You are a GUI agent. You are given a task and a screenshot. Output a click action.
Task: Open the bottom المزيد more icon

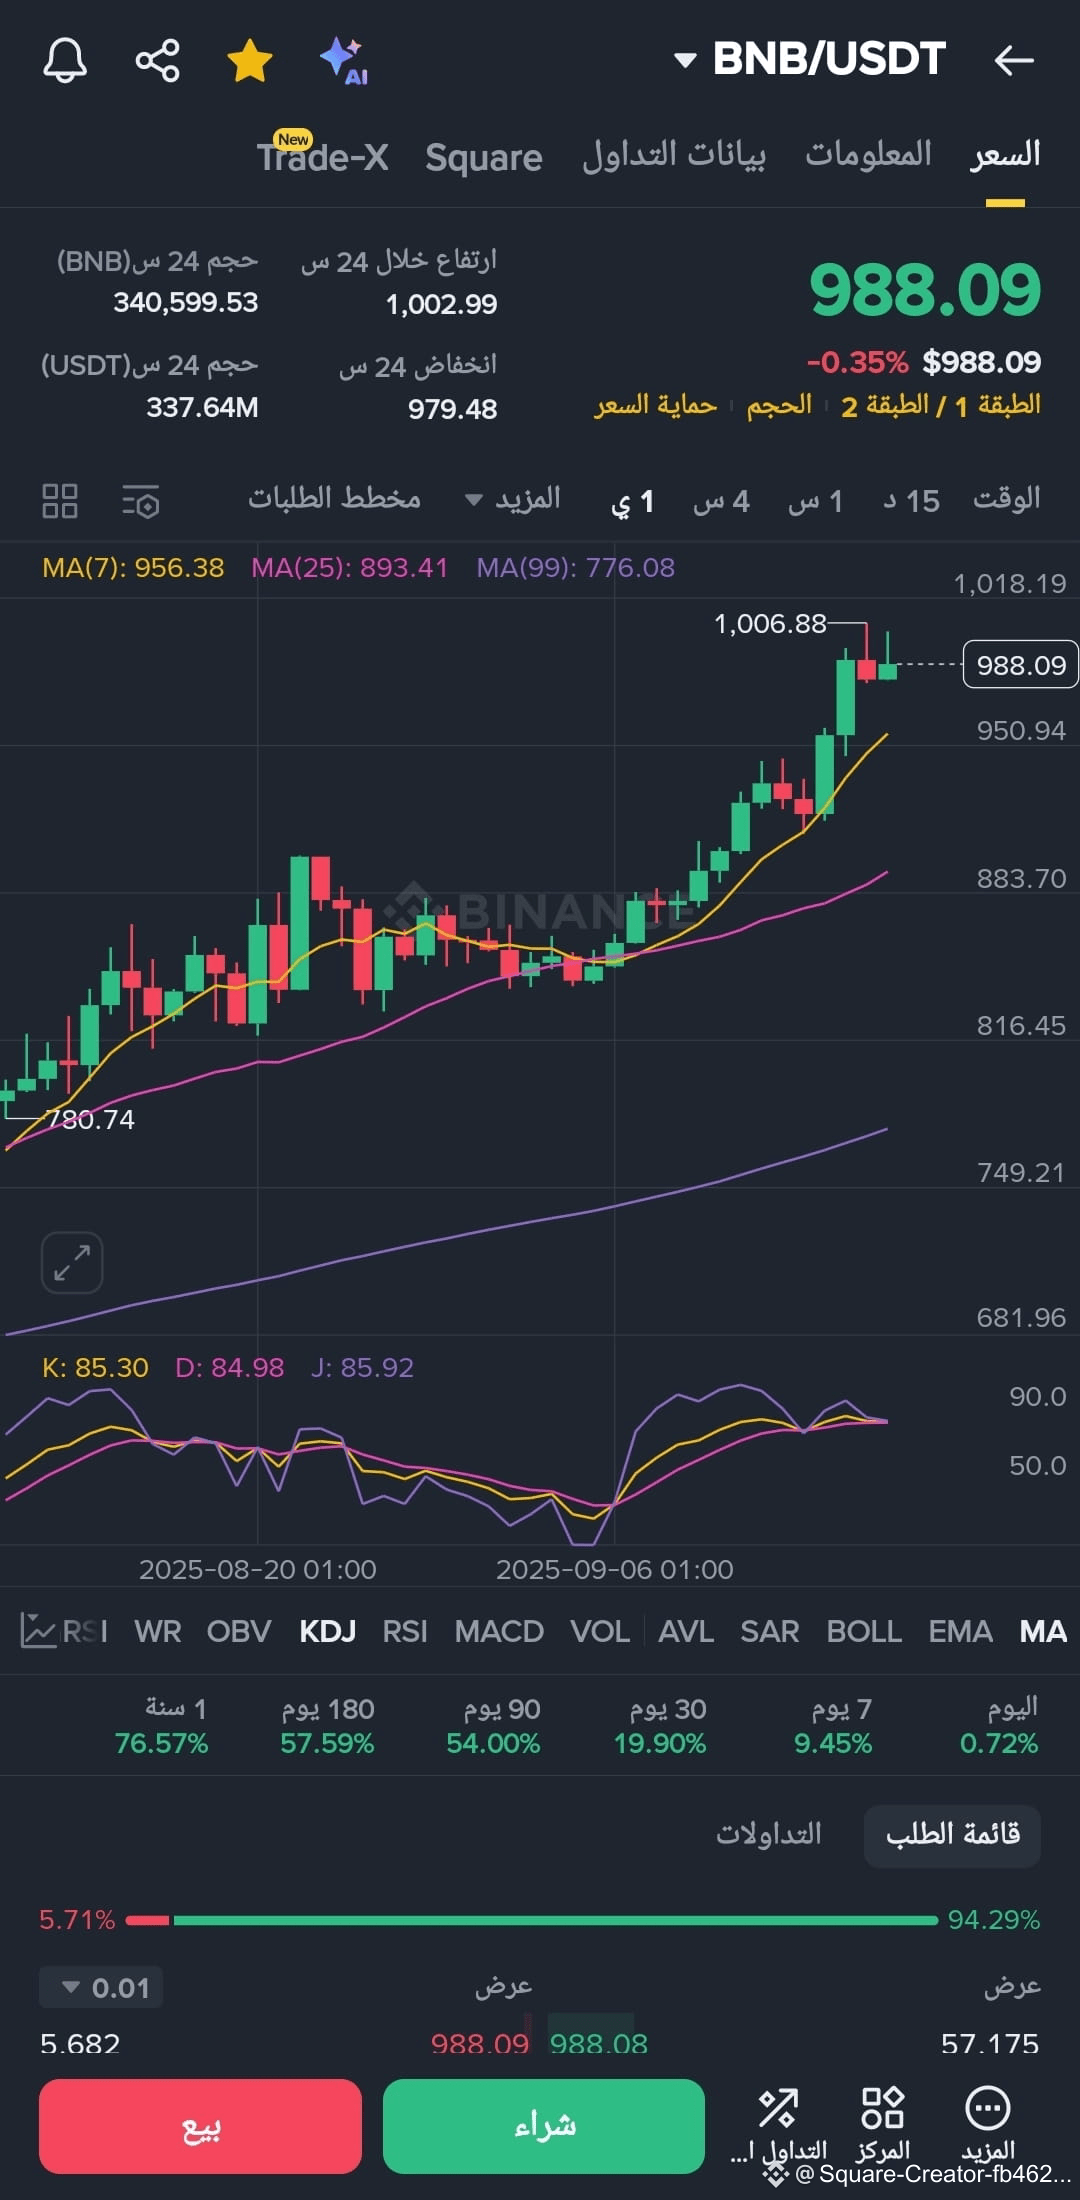988,2124
